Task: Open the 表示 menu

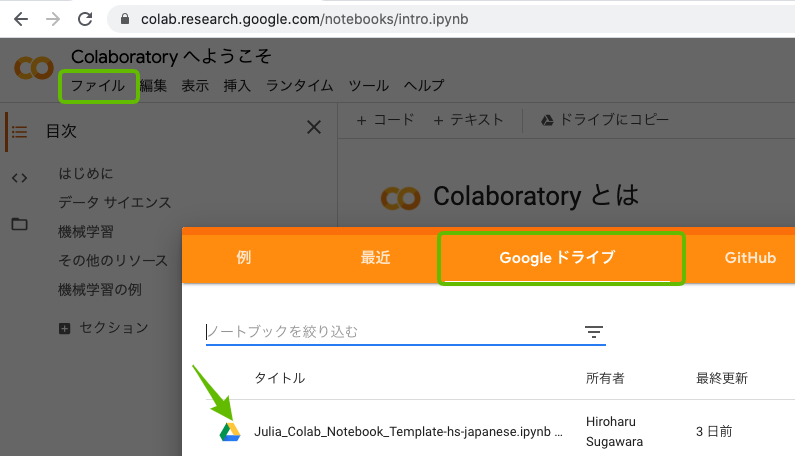Action: tap(195, 86)
